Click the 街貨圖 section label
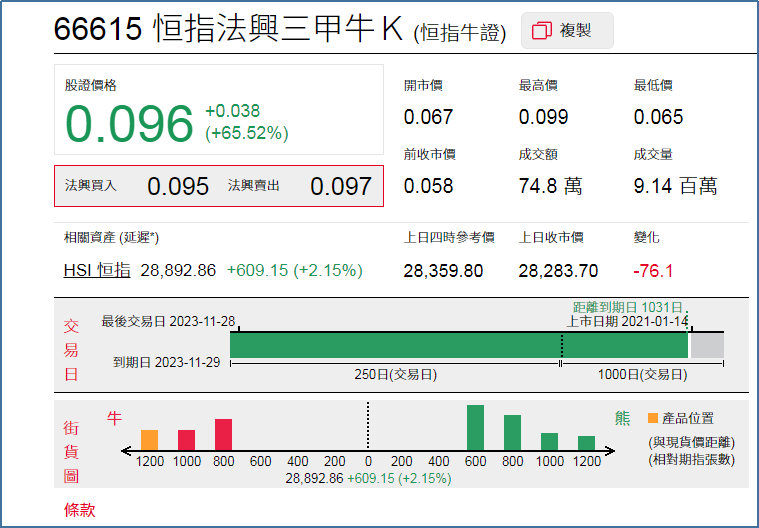 point(71,452)
